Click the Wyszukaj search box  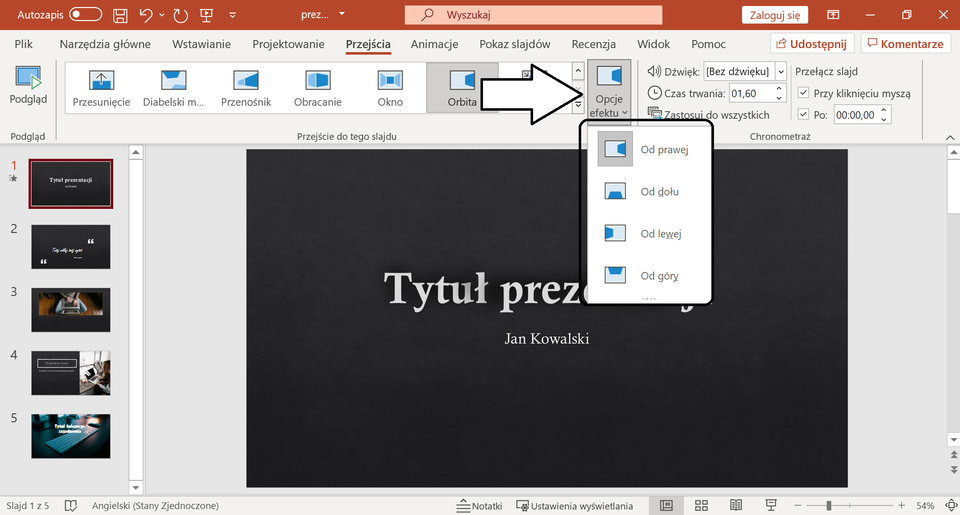533,15
